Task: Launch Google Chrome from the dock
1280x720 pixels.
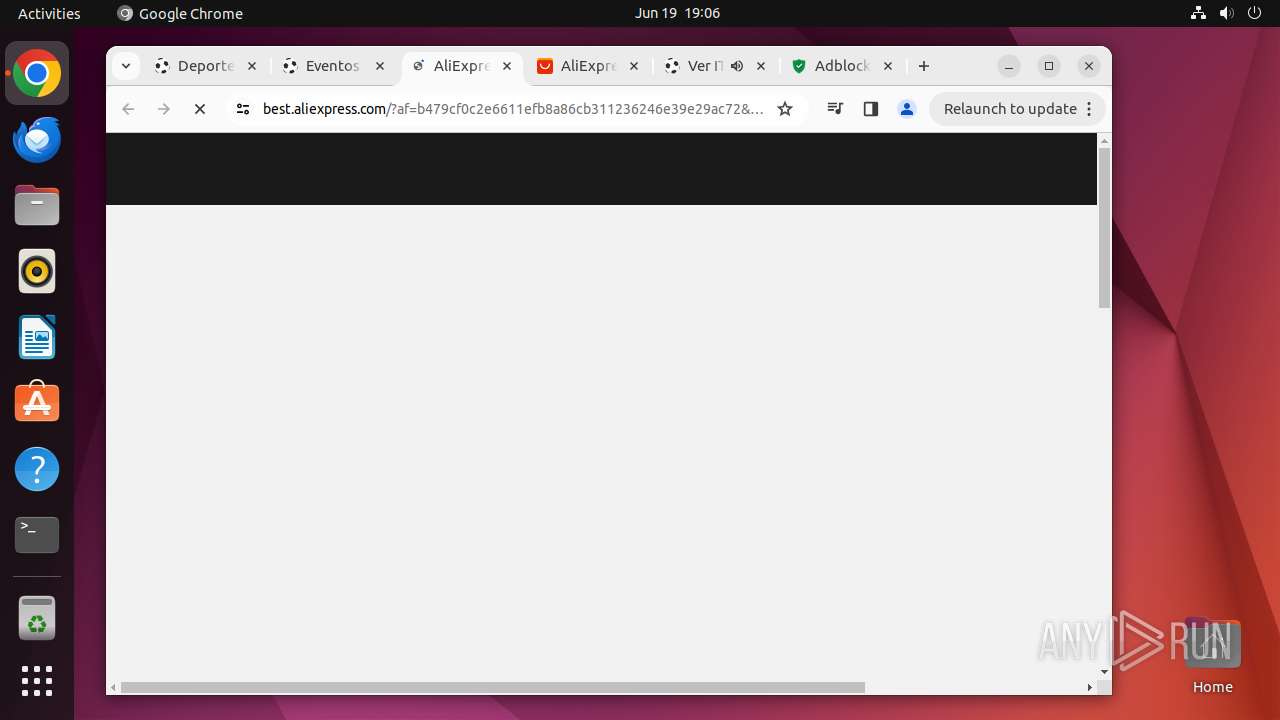Action: click(37, 74)
